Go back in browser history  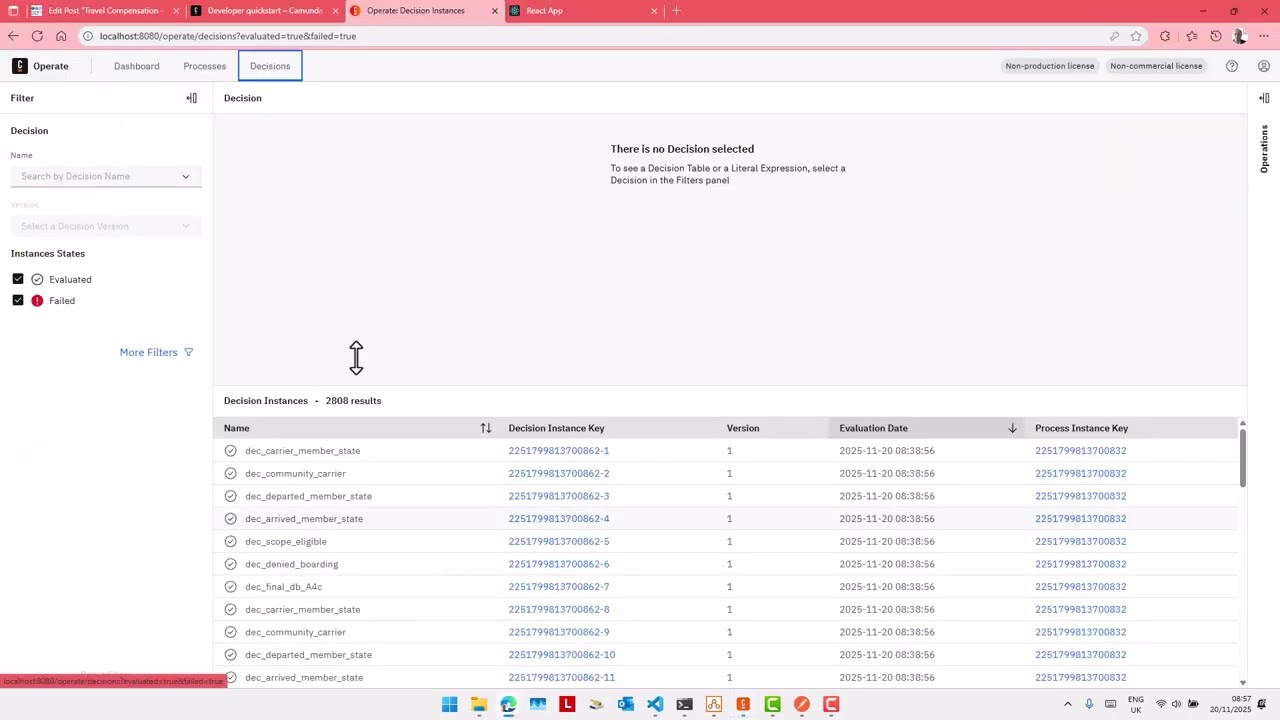13,36
